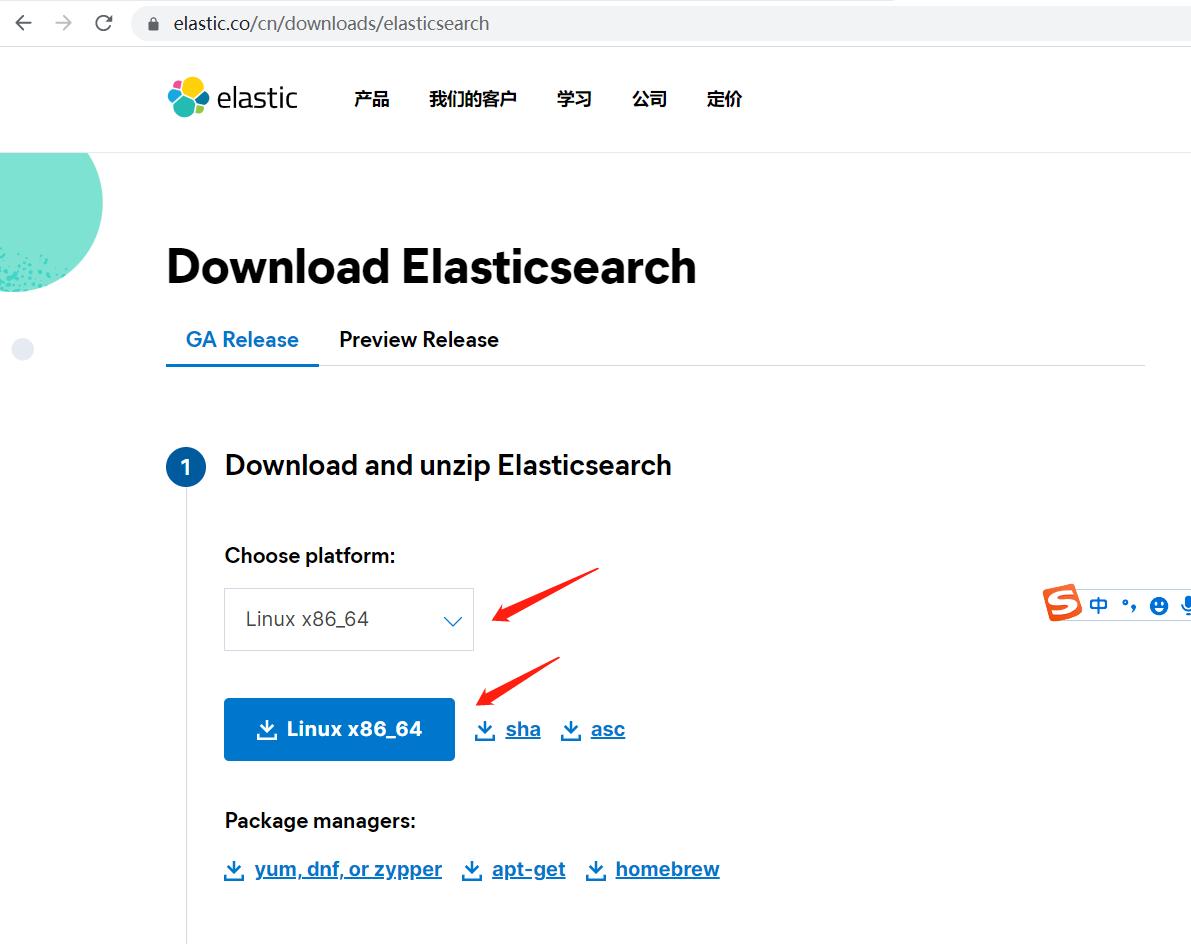Click the chevron arrow in platform selector
The height and width of the screenshot is (944, 1191).
[x=453, y=621]
